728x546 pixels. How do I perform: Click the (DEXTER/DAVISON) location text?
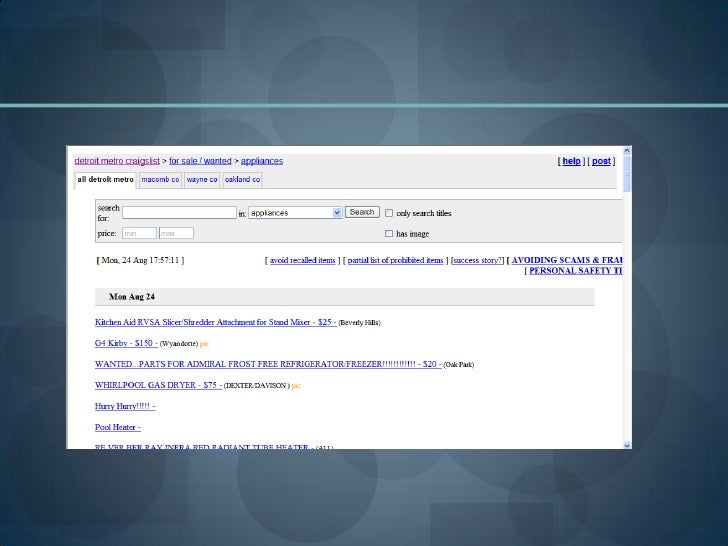click(x=257, y=386)
